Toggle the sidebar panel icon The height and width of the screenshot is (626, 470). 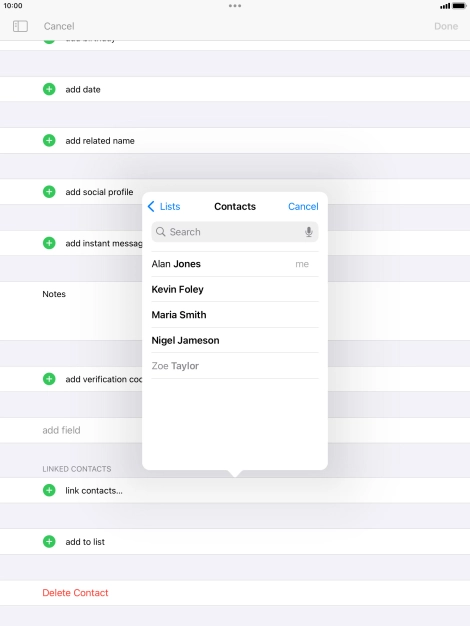(20, 26)
